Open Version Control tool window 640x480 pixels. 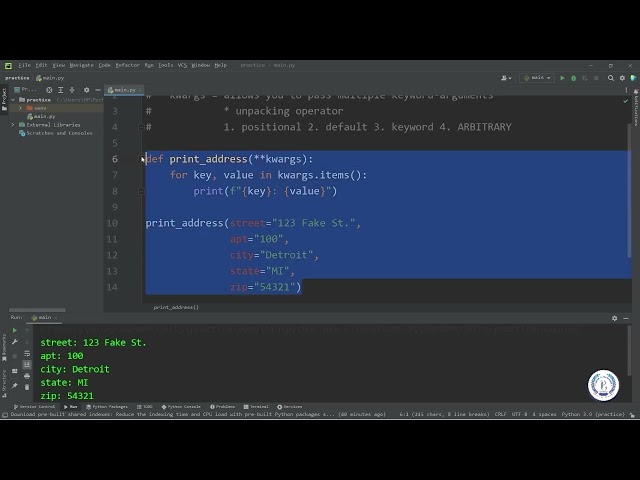pos(34,407)
